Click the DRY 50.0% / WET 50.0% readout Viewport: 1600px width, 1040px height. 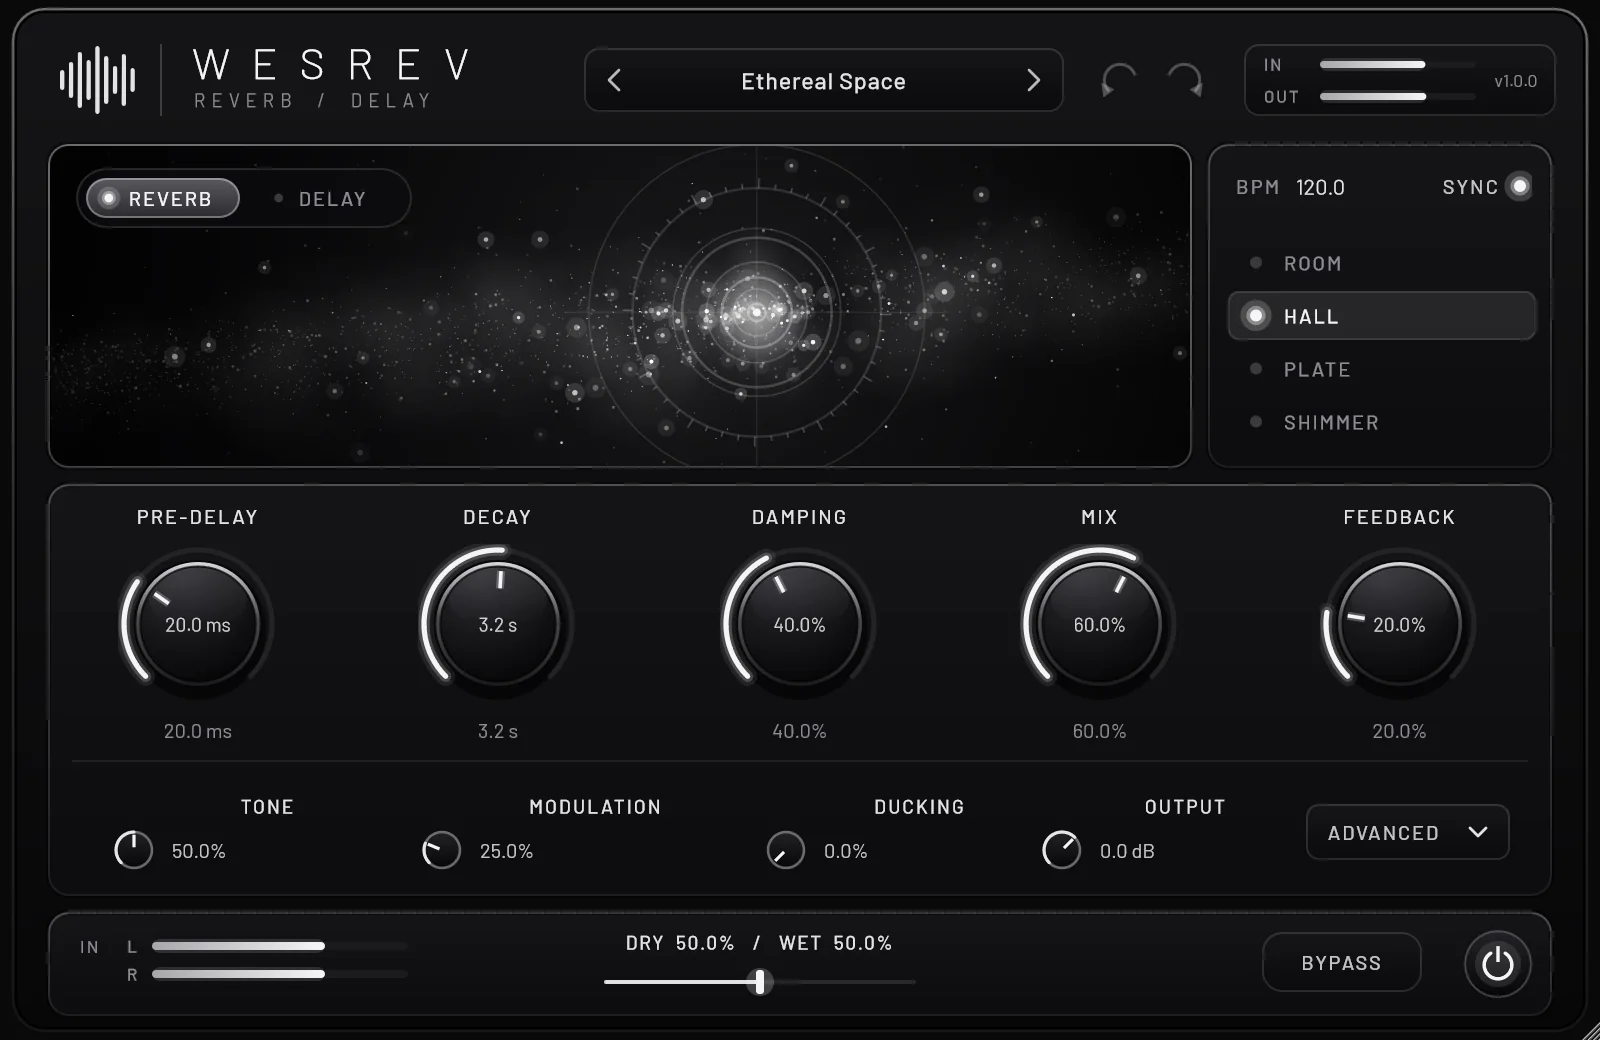(x=759, y=943)
